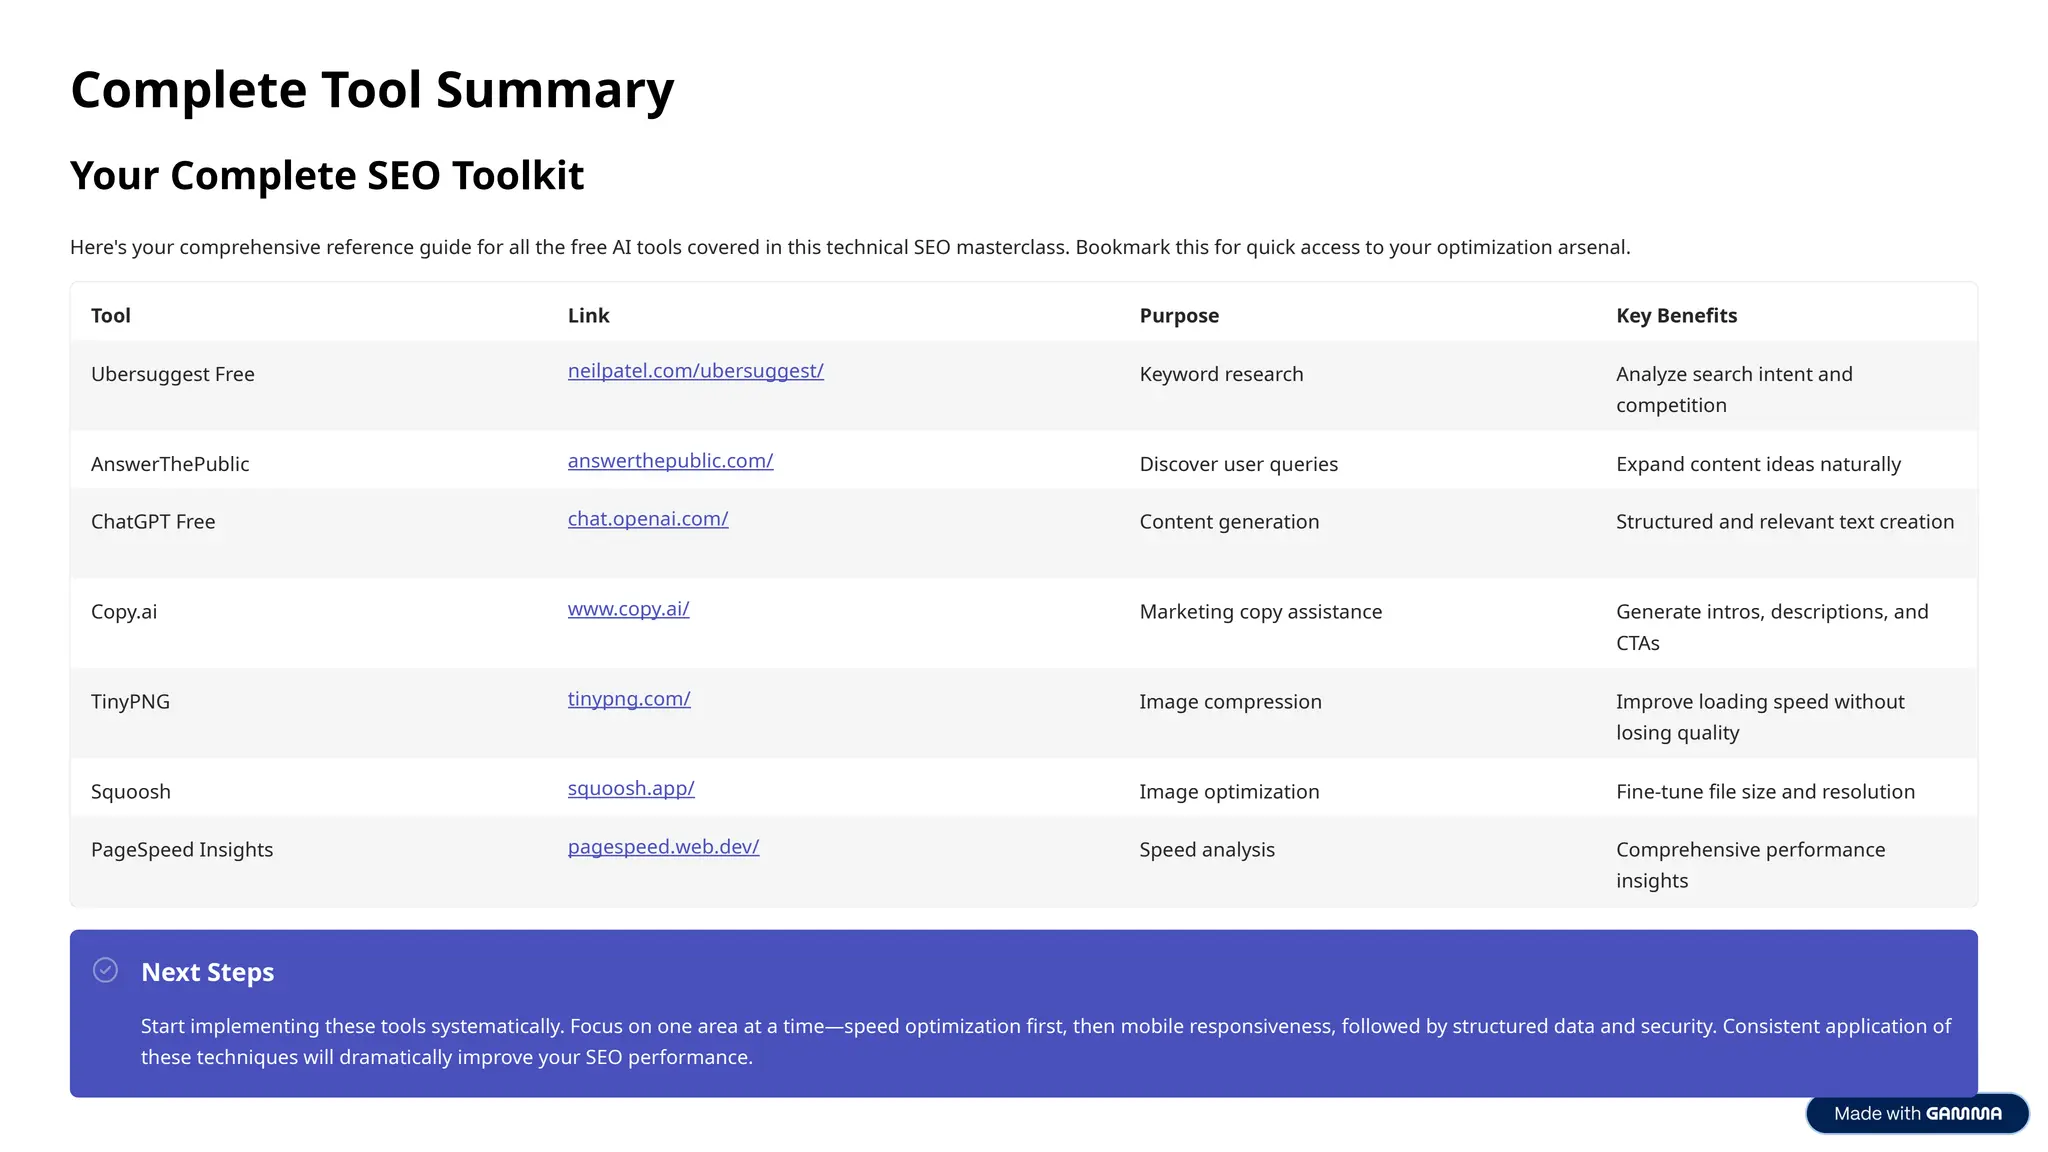Click the Tool column header
2048x1152 pixels.
[x=111, y=316]
